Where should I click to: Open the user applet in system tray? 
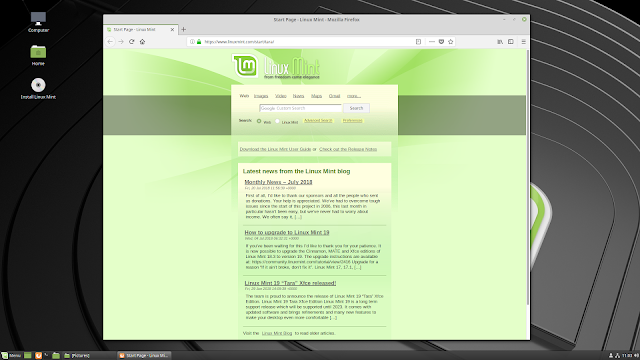click(611, 356)
